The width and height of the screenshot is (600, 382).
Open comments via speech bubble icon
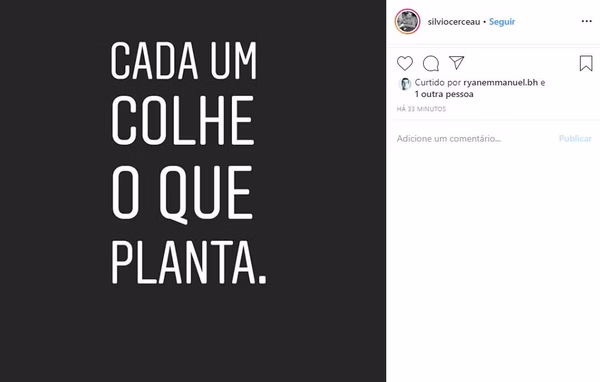point(431,64)
